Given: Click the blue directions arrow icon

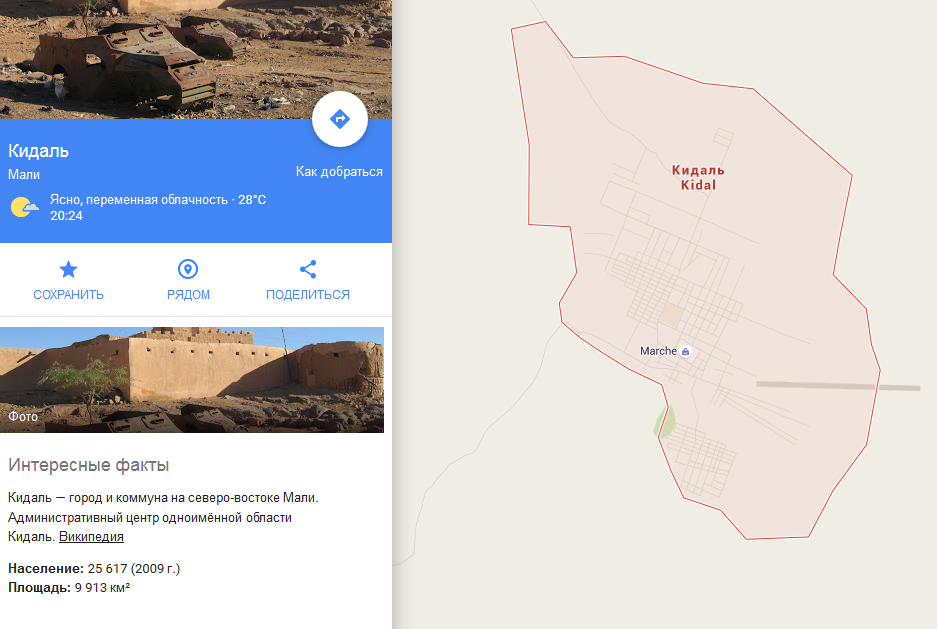Looking at the screenshot, I should tap(339, 119).
